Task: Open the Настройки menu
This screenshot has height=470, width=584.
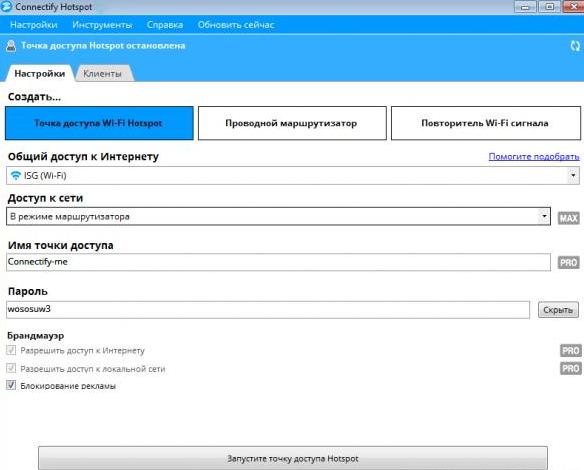Action: 34,25
